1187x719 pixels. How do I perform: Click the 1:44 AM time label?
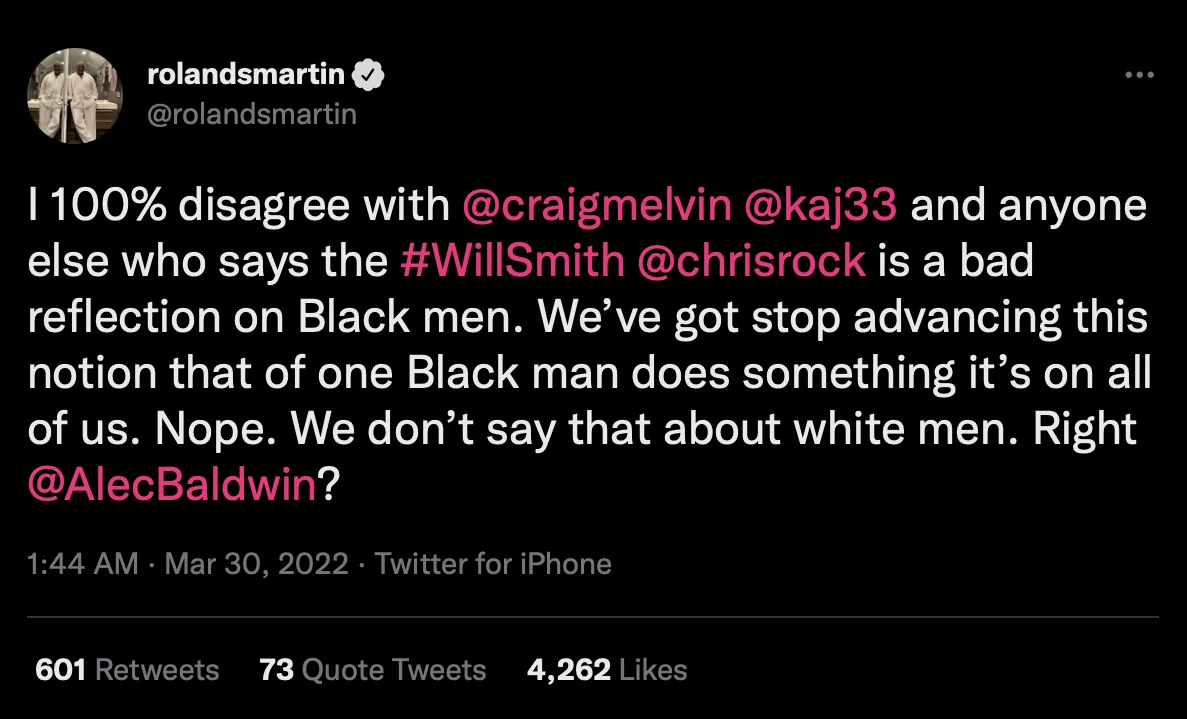coord(81,563)
